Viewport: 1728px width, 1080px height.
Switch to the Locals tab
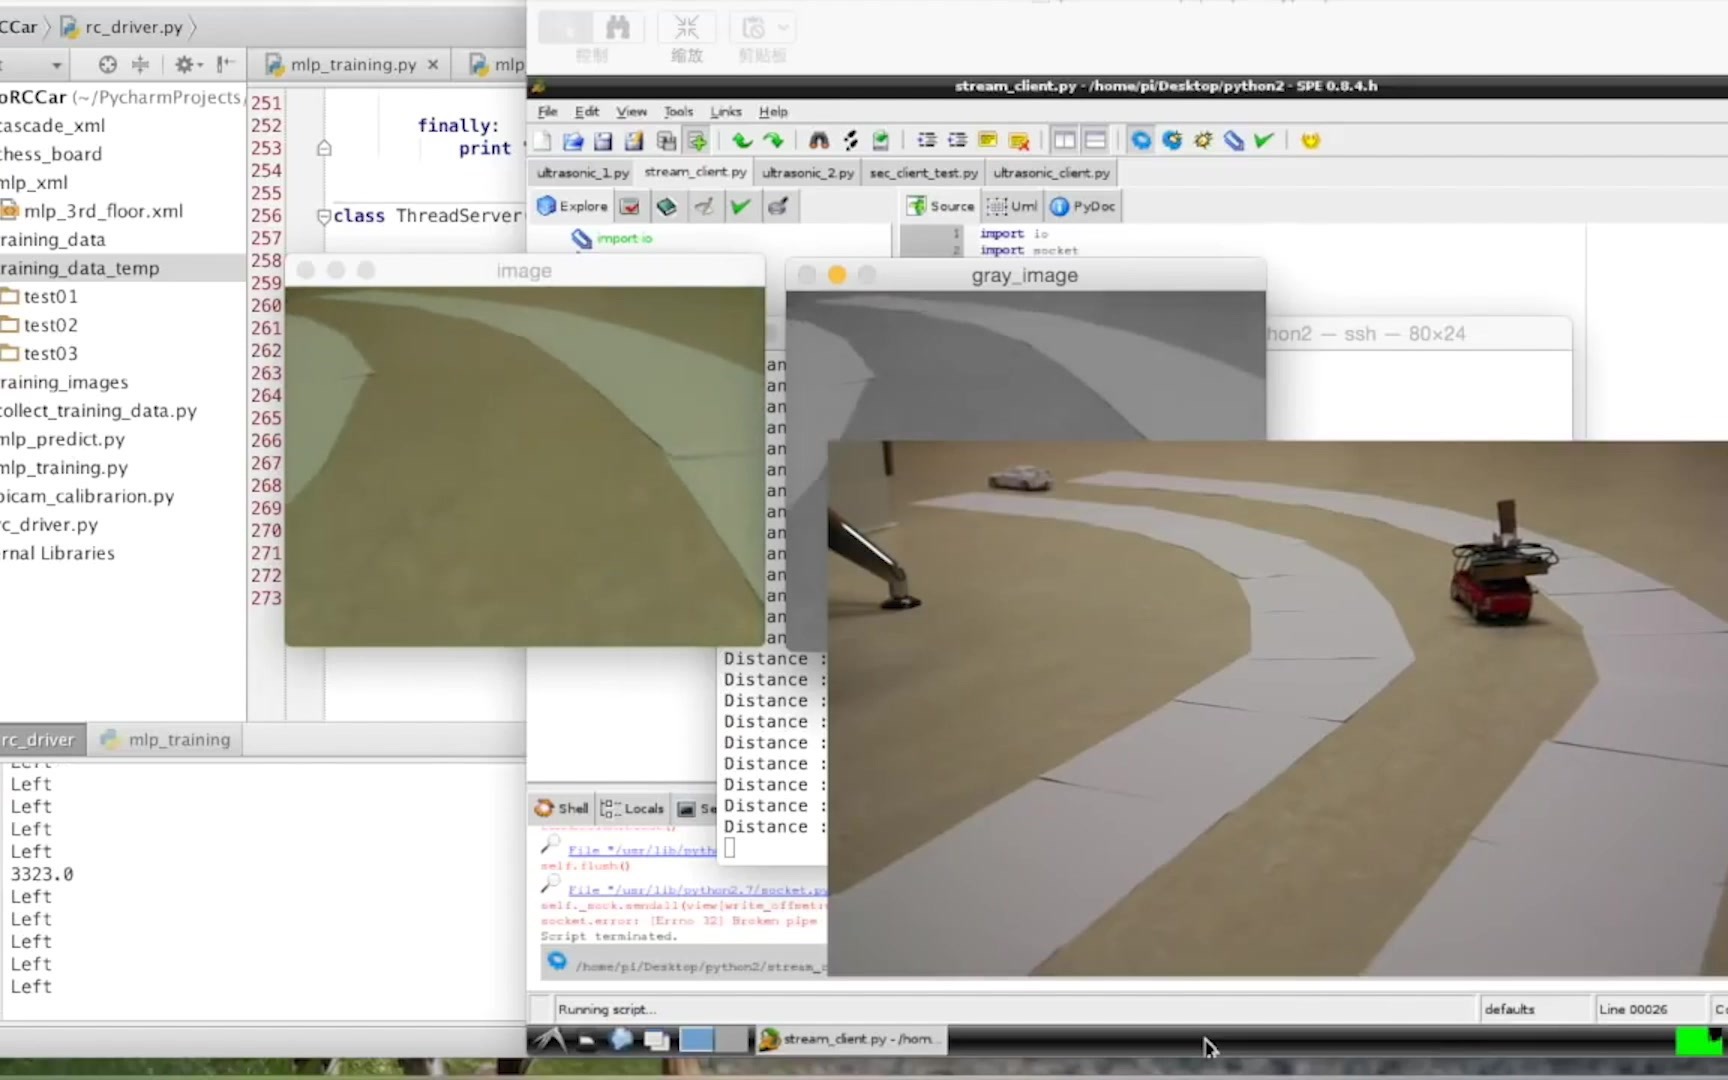[632, 809]
